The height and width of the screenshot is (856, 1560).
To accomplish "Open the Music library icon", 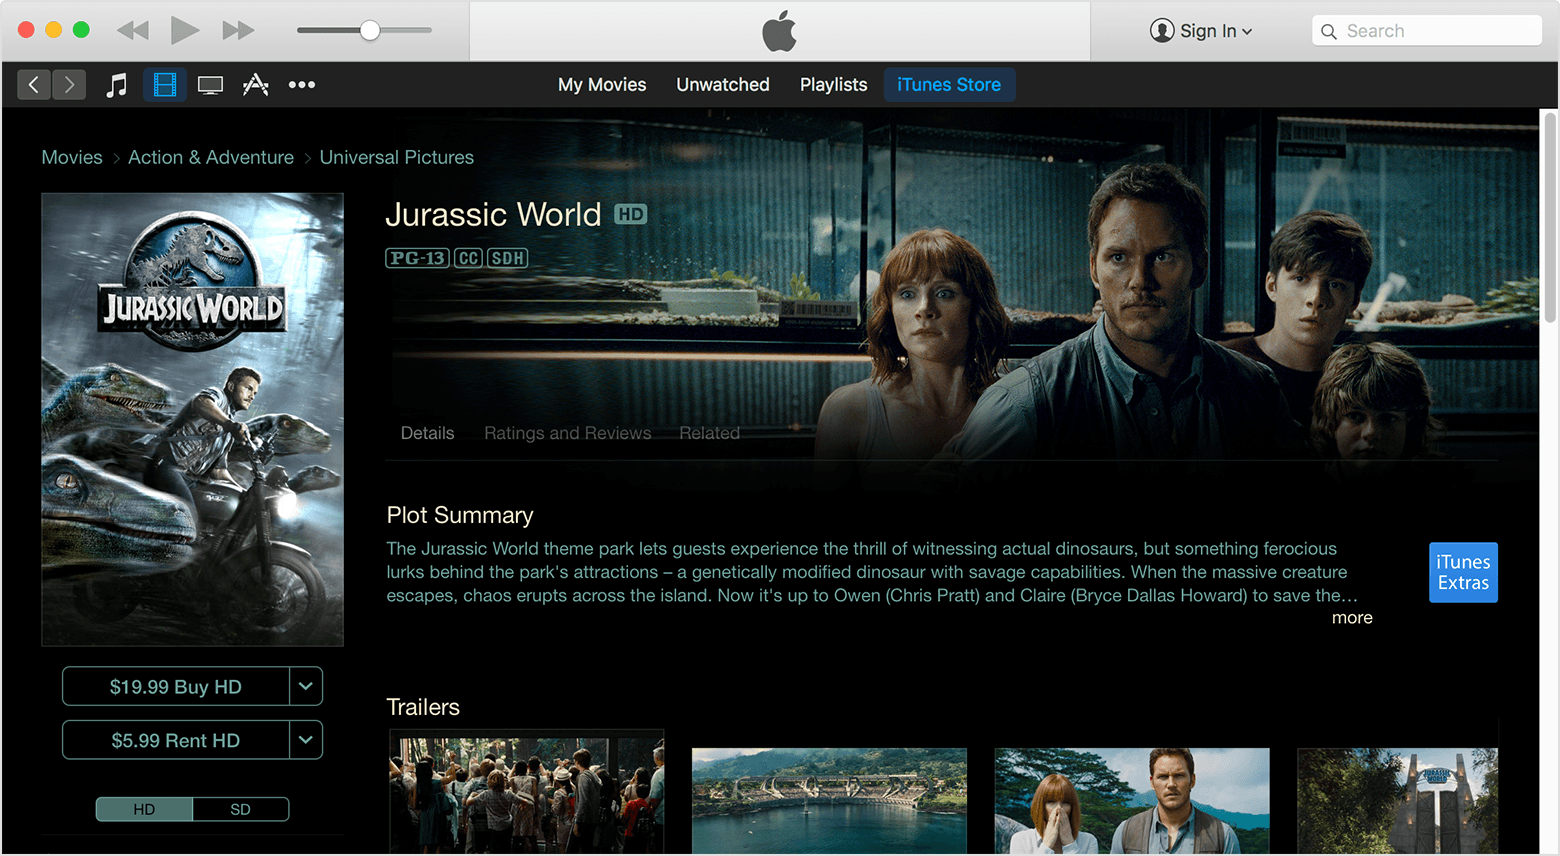I will [117, 85].
